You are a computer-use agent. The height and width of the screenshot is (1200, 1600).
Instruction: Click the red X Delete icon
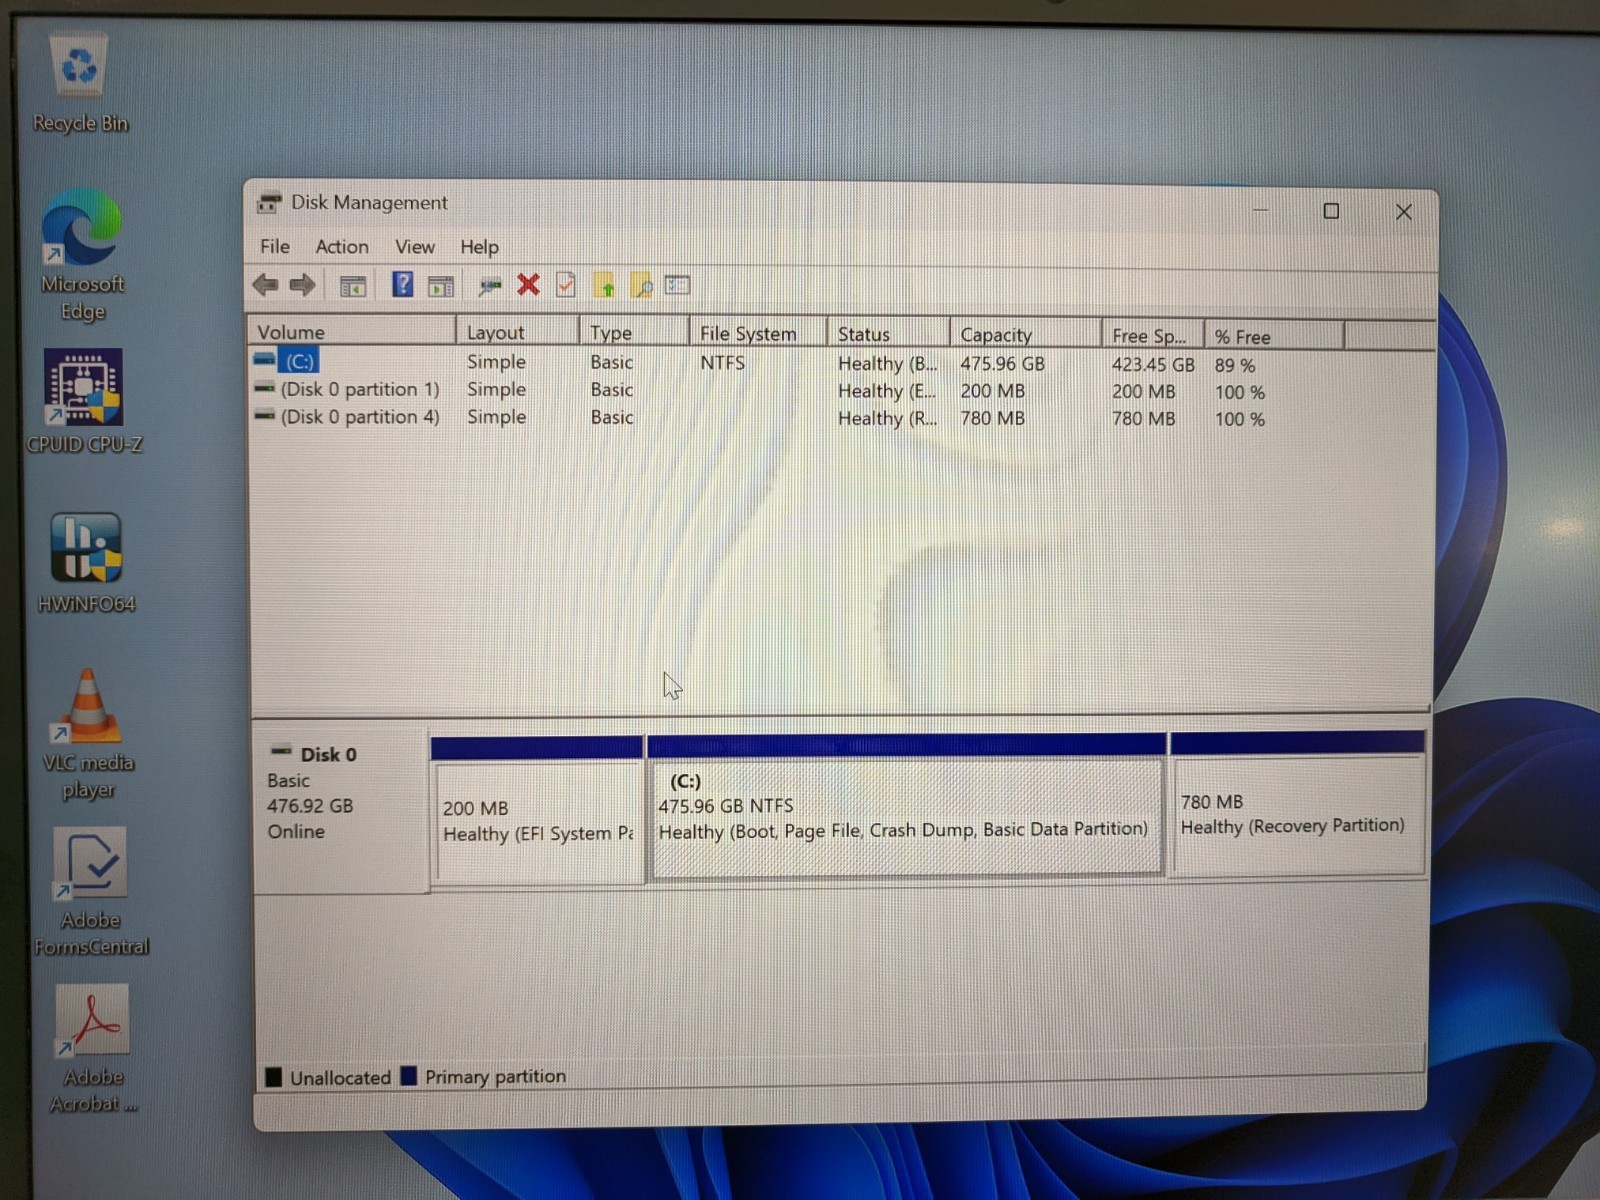pyautogui.click(x=528, y=285)
